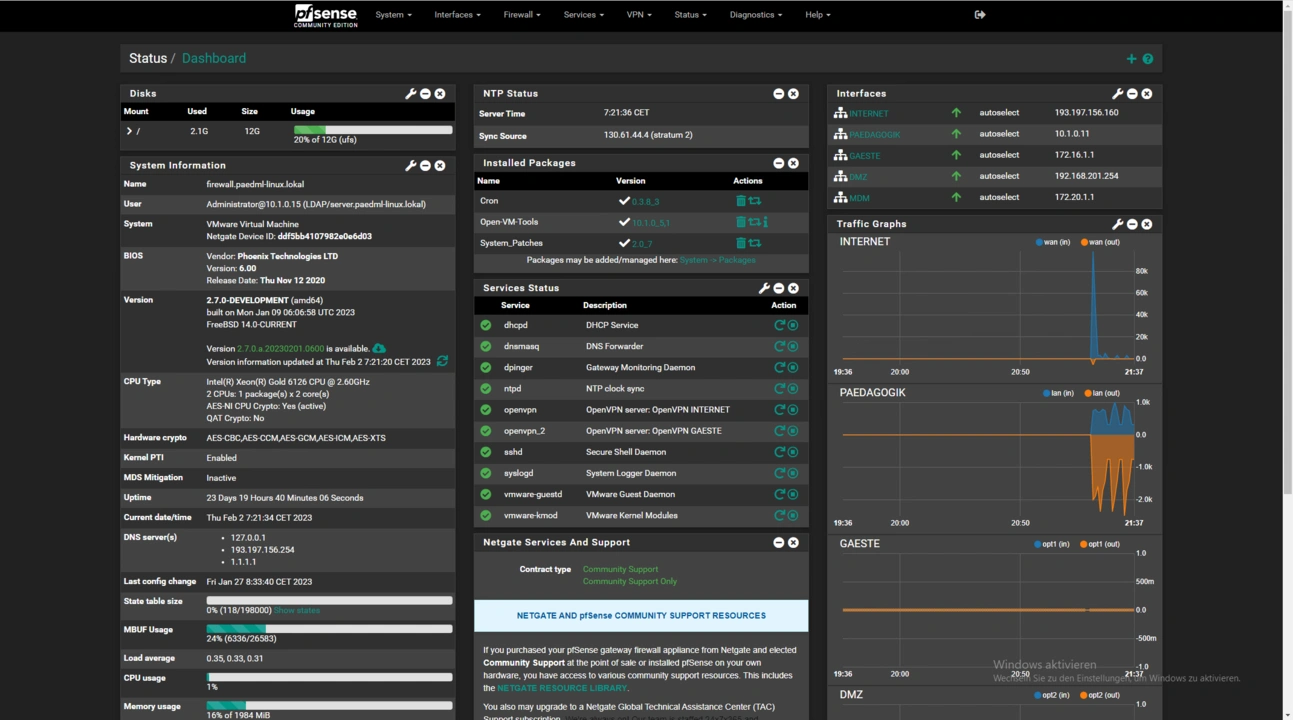This screenshot has height=720, width=1293.
Task: Click the PAEDAGOGIK interface link
Action: [x=875, y=134]
